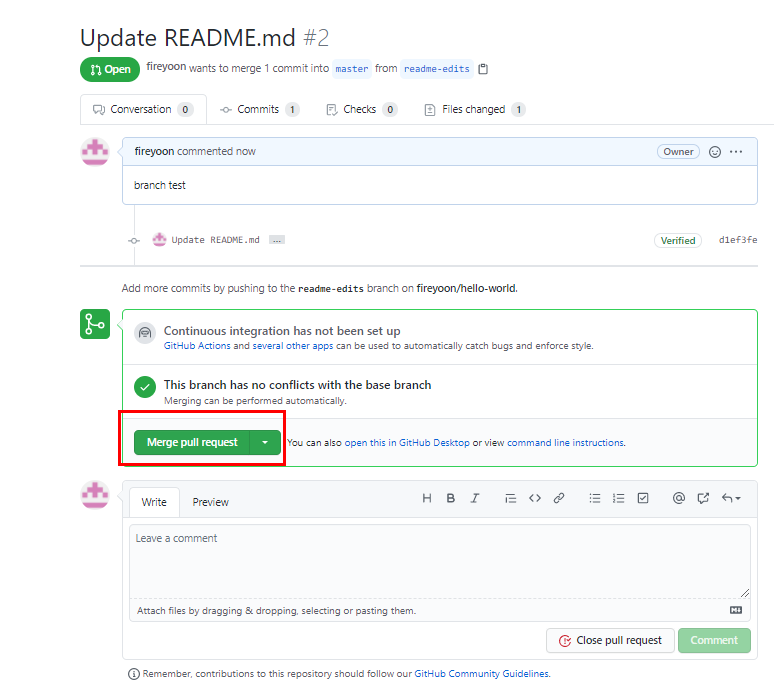Screen dimensions: 774x684
Task: Insert a bulleted list
Action: (595, 498)
